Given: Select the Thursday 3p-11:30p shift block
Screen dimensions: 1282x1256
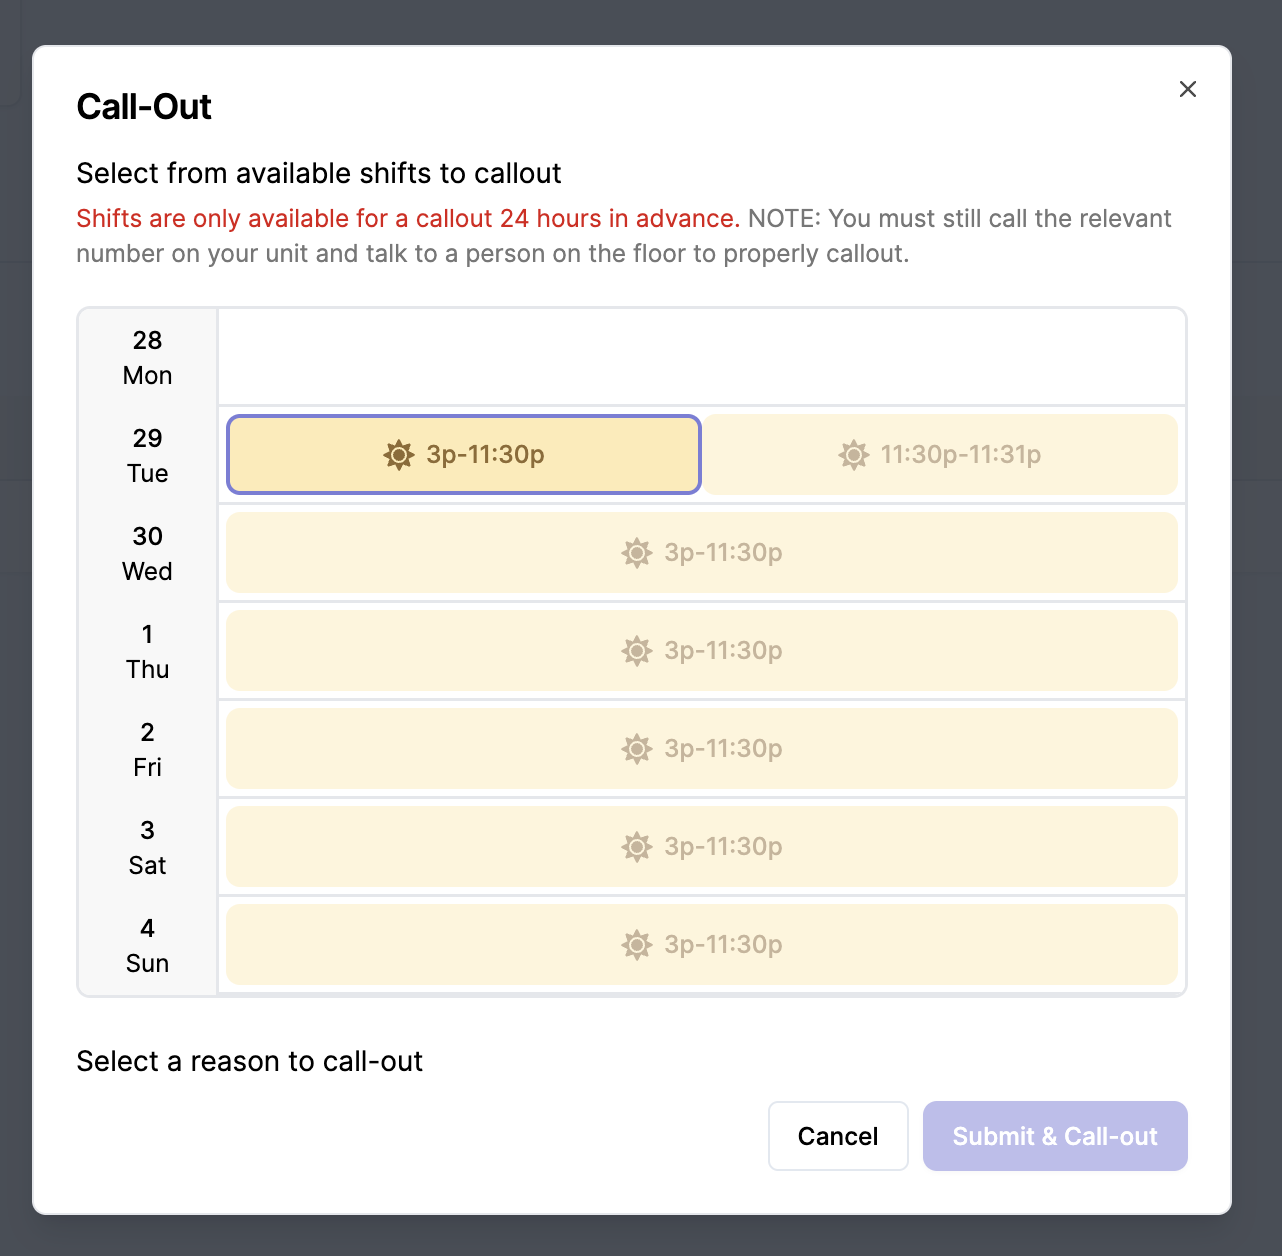Looking at the screenshot, I should point(702,651).
